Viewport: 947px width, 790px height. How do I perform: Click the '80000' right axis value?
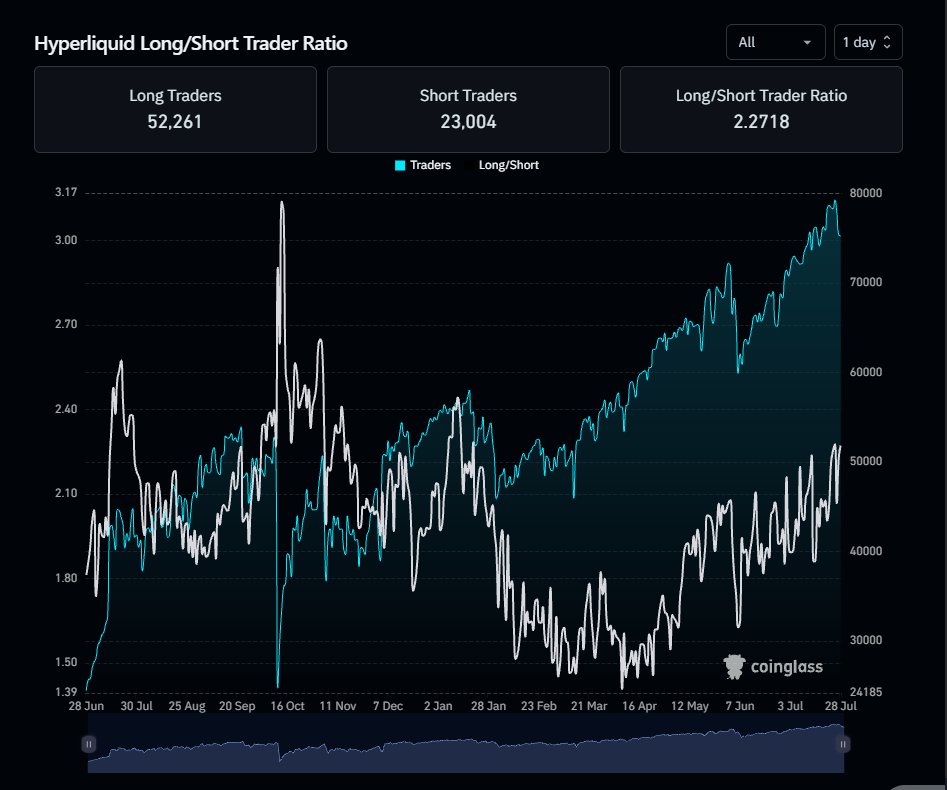(865, 193)
